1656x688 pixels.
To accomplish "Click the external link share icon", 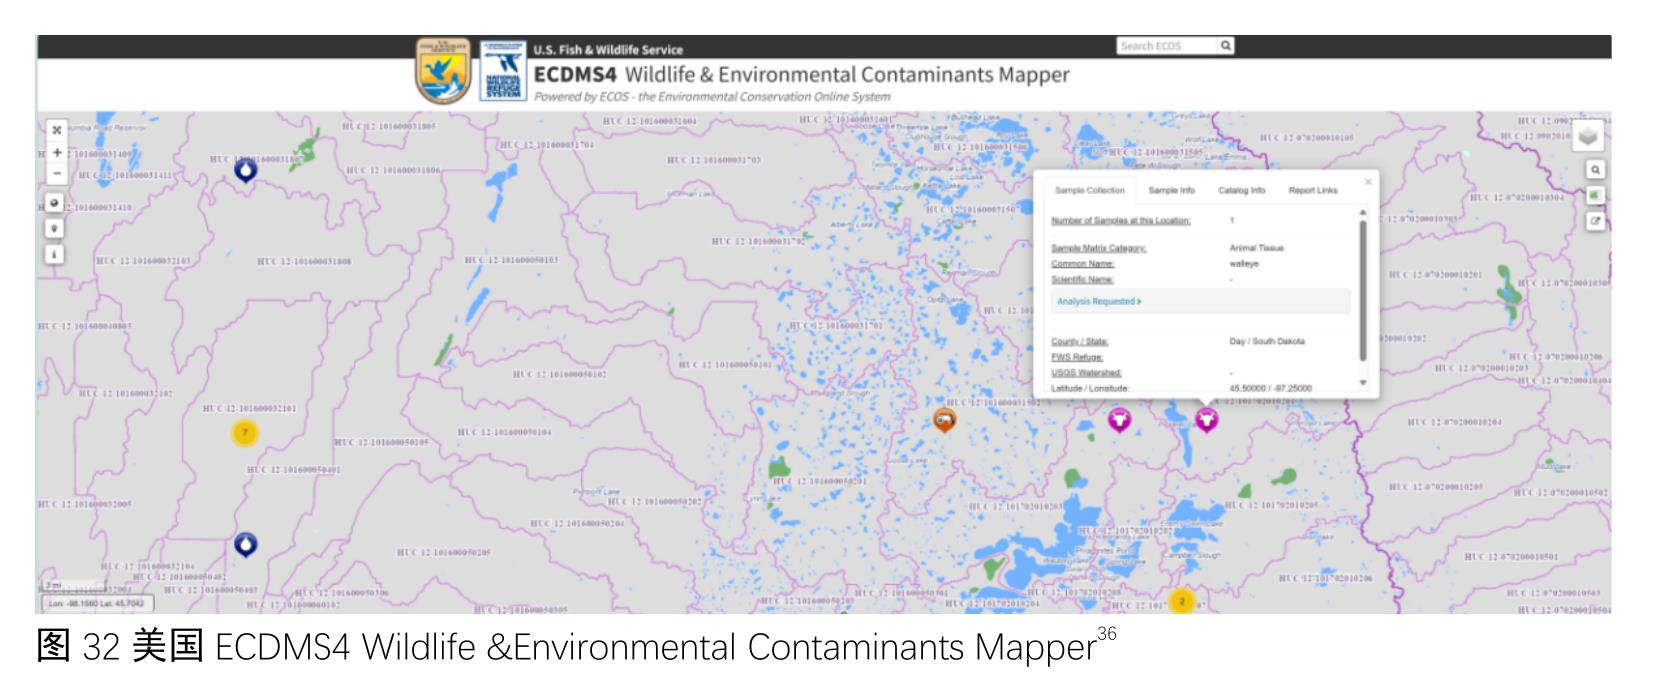I will tap(1595, 221).
